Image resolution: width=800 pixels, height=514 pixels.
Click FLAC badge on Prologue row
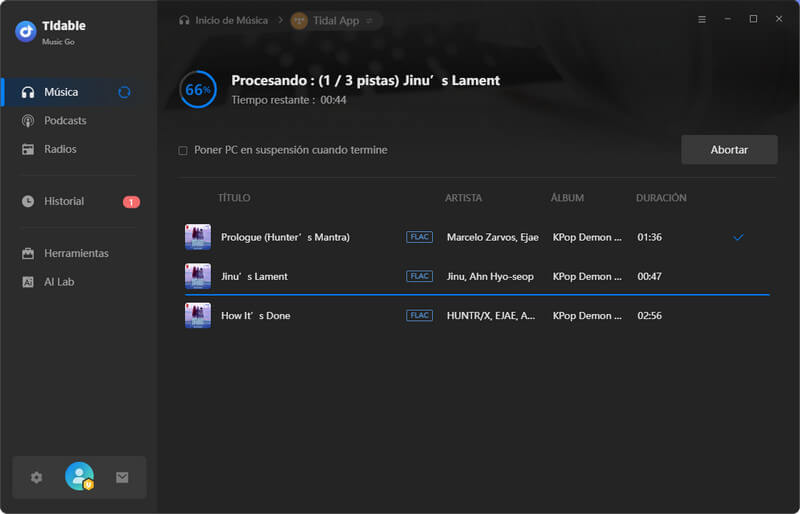pyautogui.click(x=419, y=237)
